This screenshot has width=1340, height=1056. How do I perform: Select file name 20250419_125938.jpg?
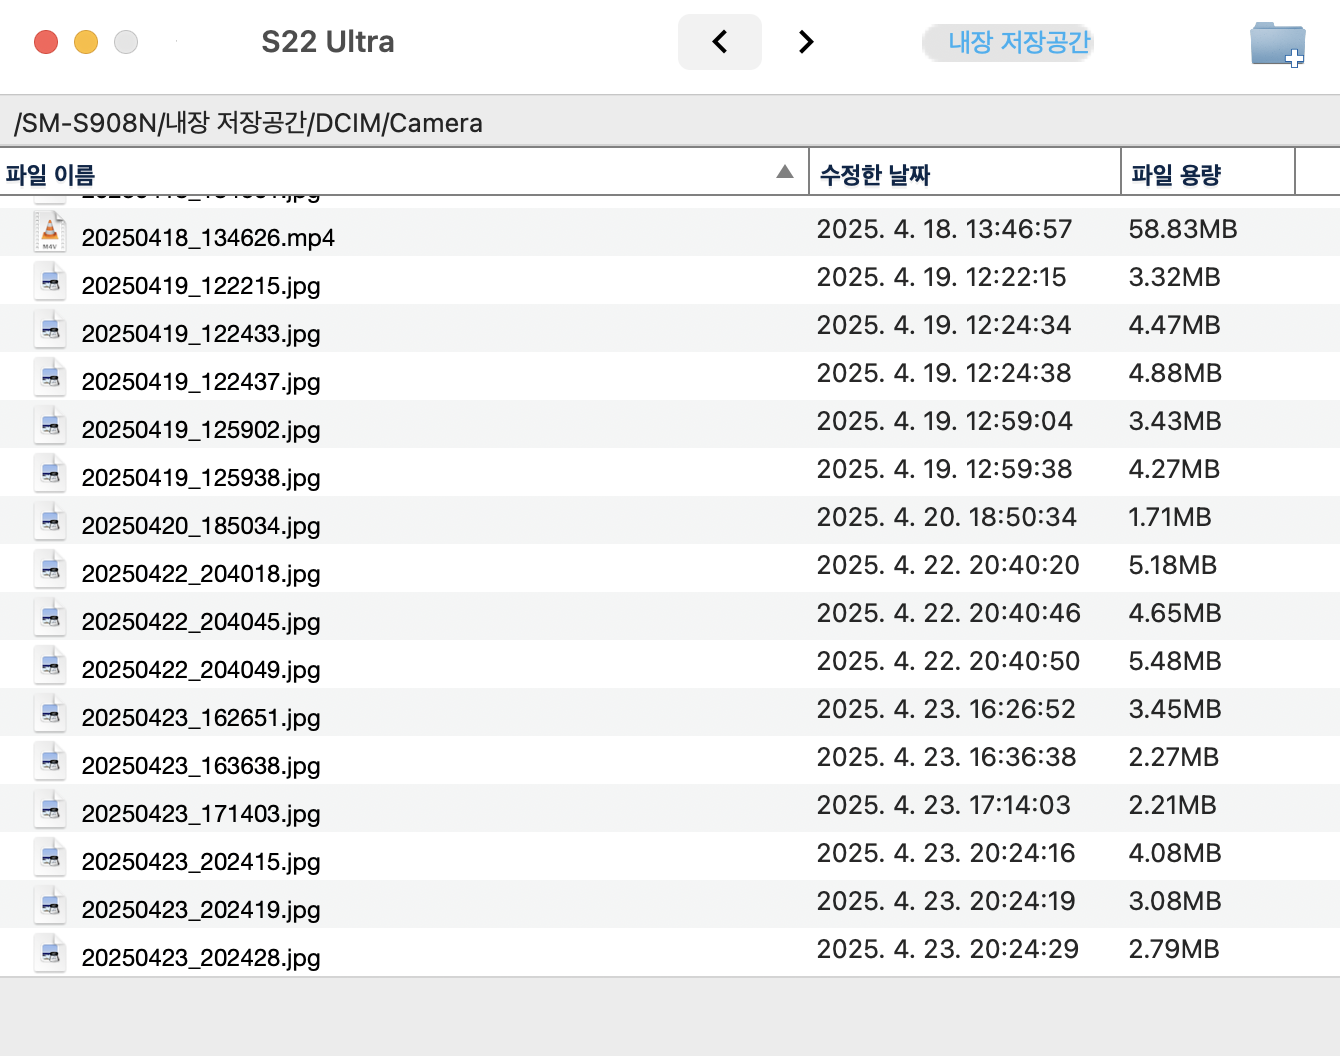pos(201,478)
